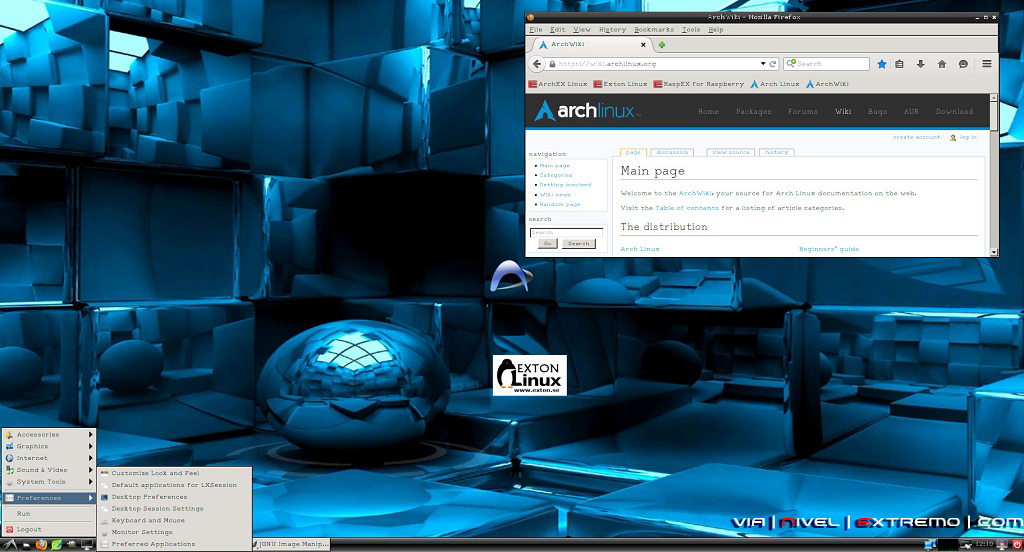Show bookmarks list icon in Firefox toolbar
Image resolution: width=1024 pixels, height=552 pixels.
point(899,64)
